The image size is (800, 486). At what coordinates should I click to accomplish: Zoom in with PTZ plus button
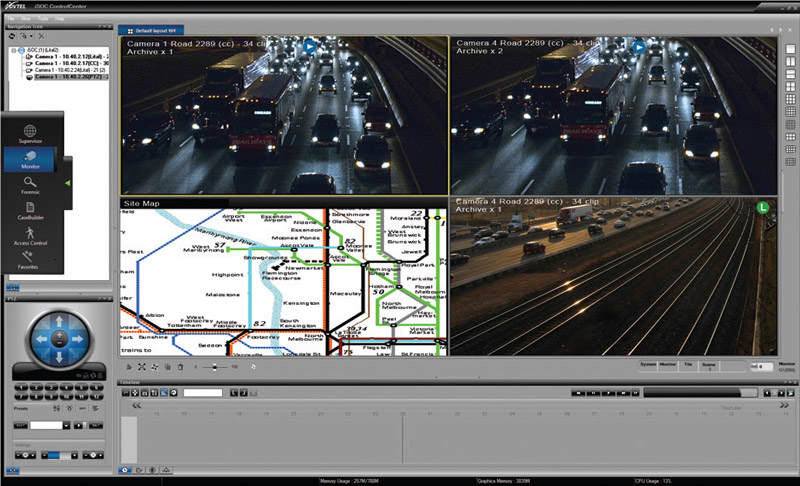click(59, 335)
